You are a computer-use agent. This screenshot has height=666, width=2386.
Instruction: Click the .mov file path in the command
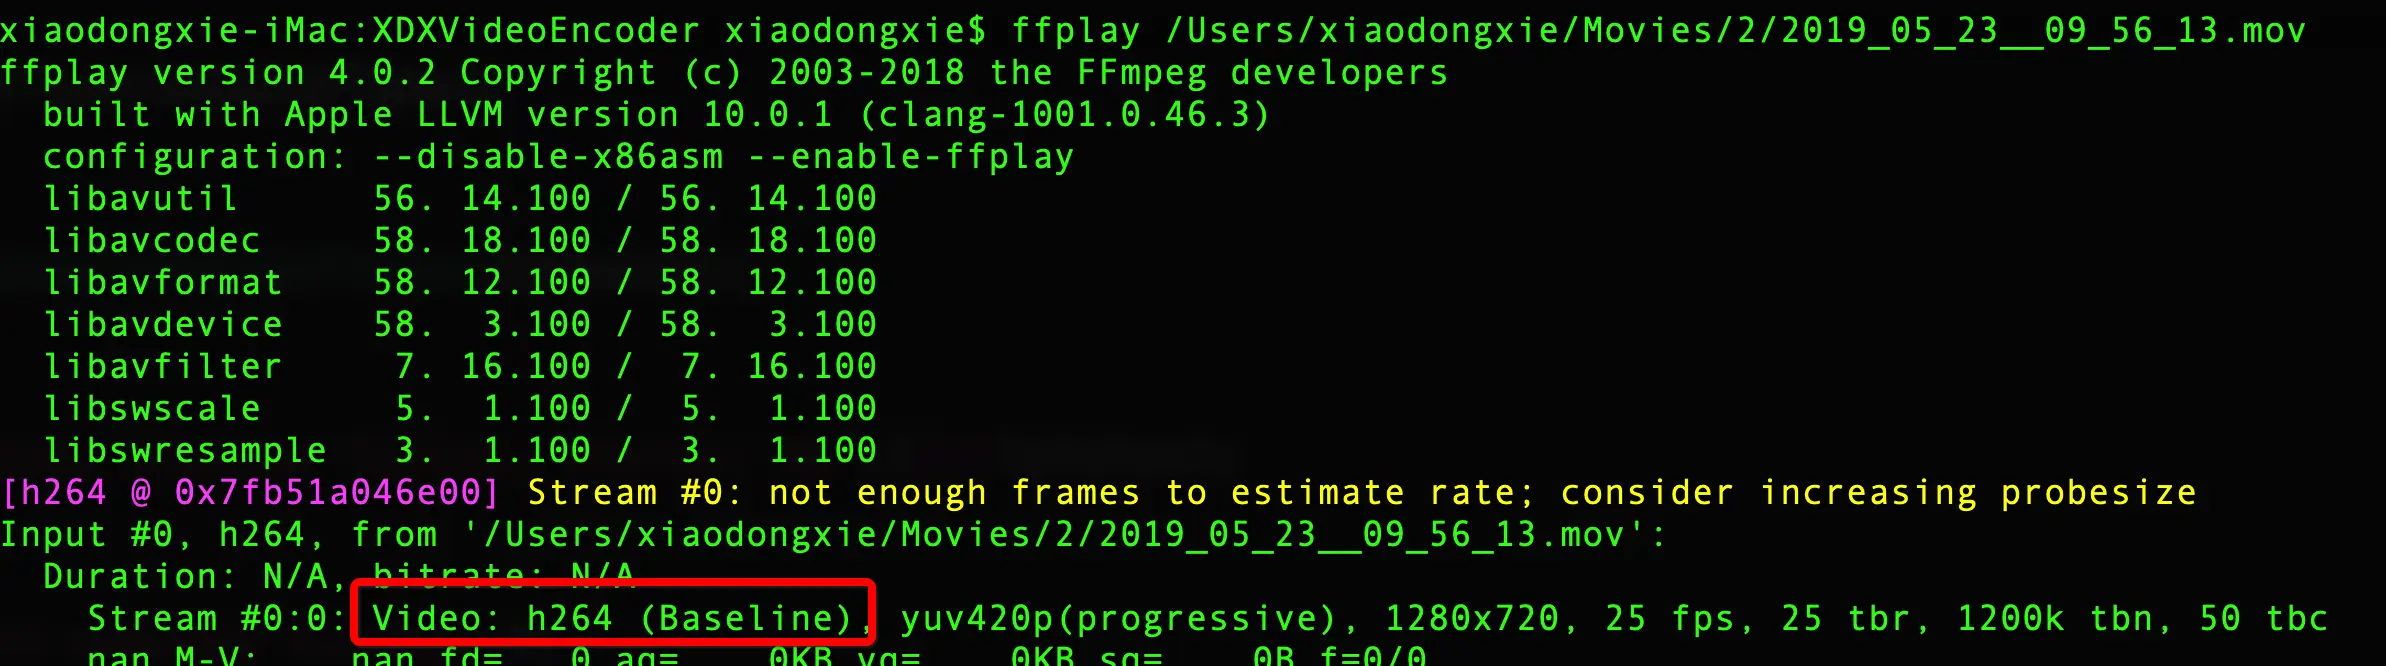[1735, 31]
